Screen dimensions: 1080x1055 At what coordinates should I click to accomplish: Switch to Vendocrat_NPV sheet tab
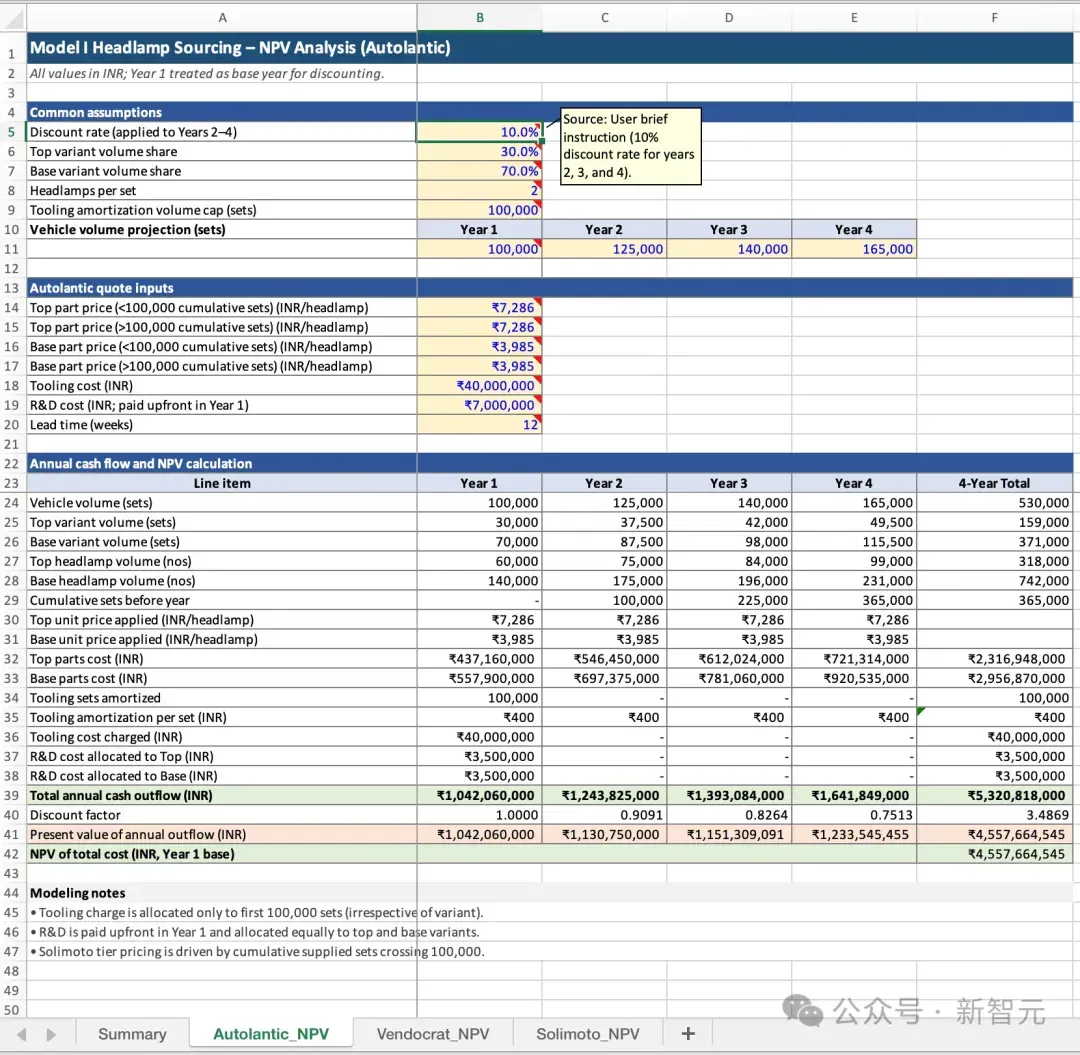[x=433, y=1034]
